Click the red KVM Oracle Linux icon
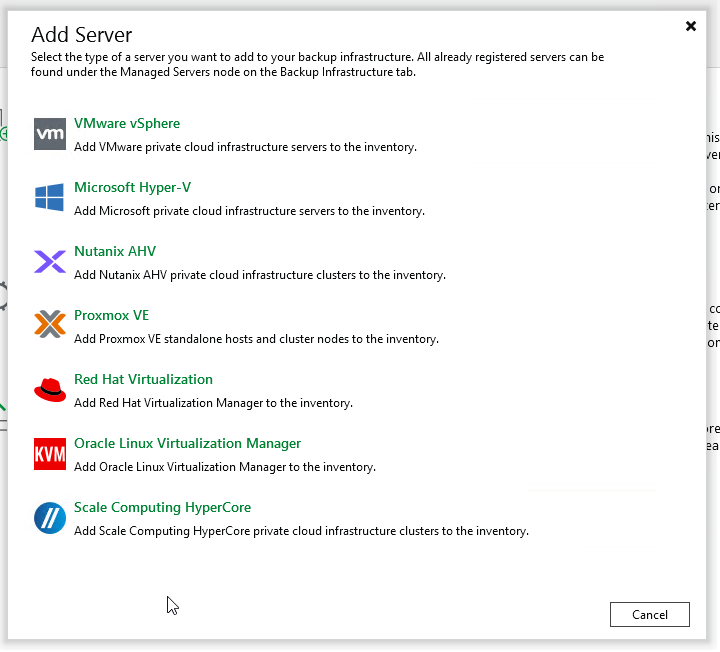 click(50, 454)
